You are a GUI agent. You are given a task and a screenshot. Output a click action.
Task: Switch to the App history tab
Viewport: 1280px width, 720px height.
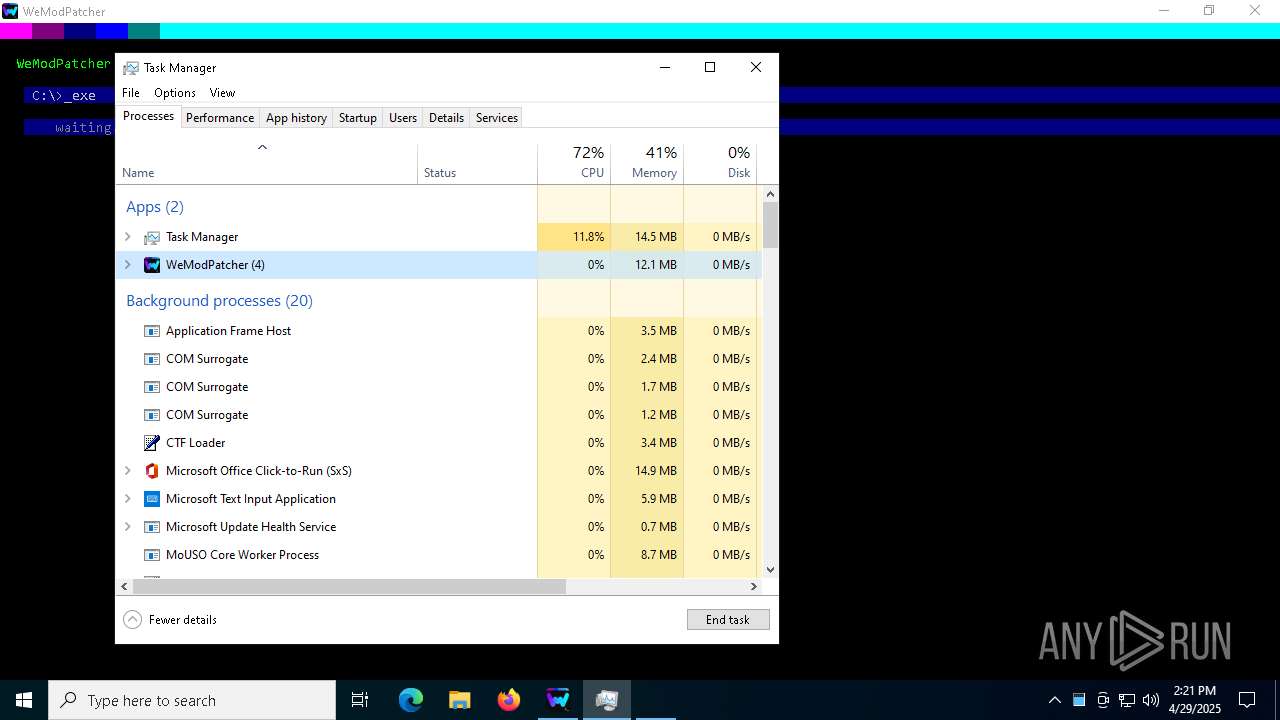[296, 118]
